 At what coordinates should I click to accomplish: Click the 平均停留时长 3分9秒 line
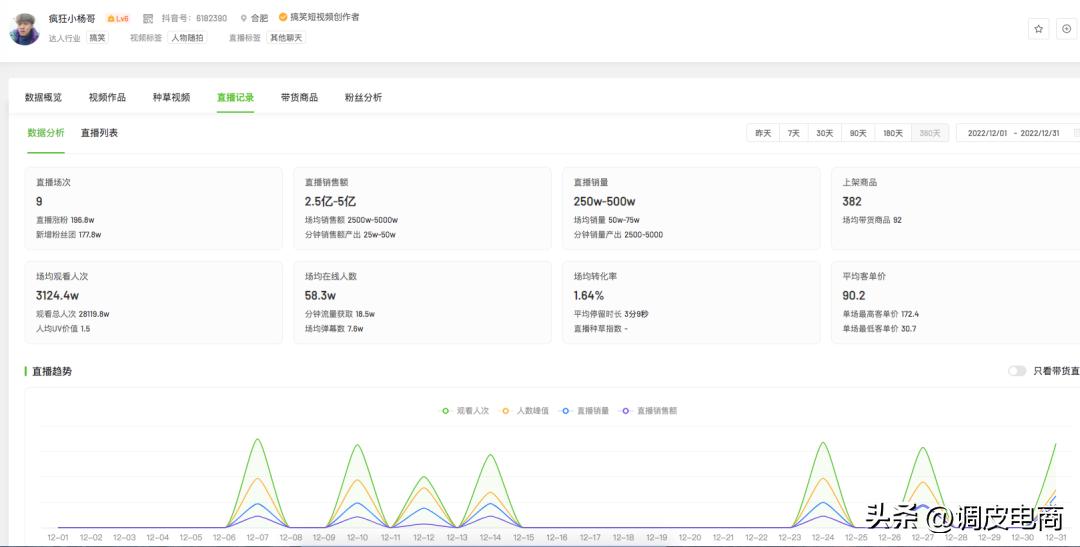point(611,314)
